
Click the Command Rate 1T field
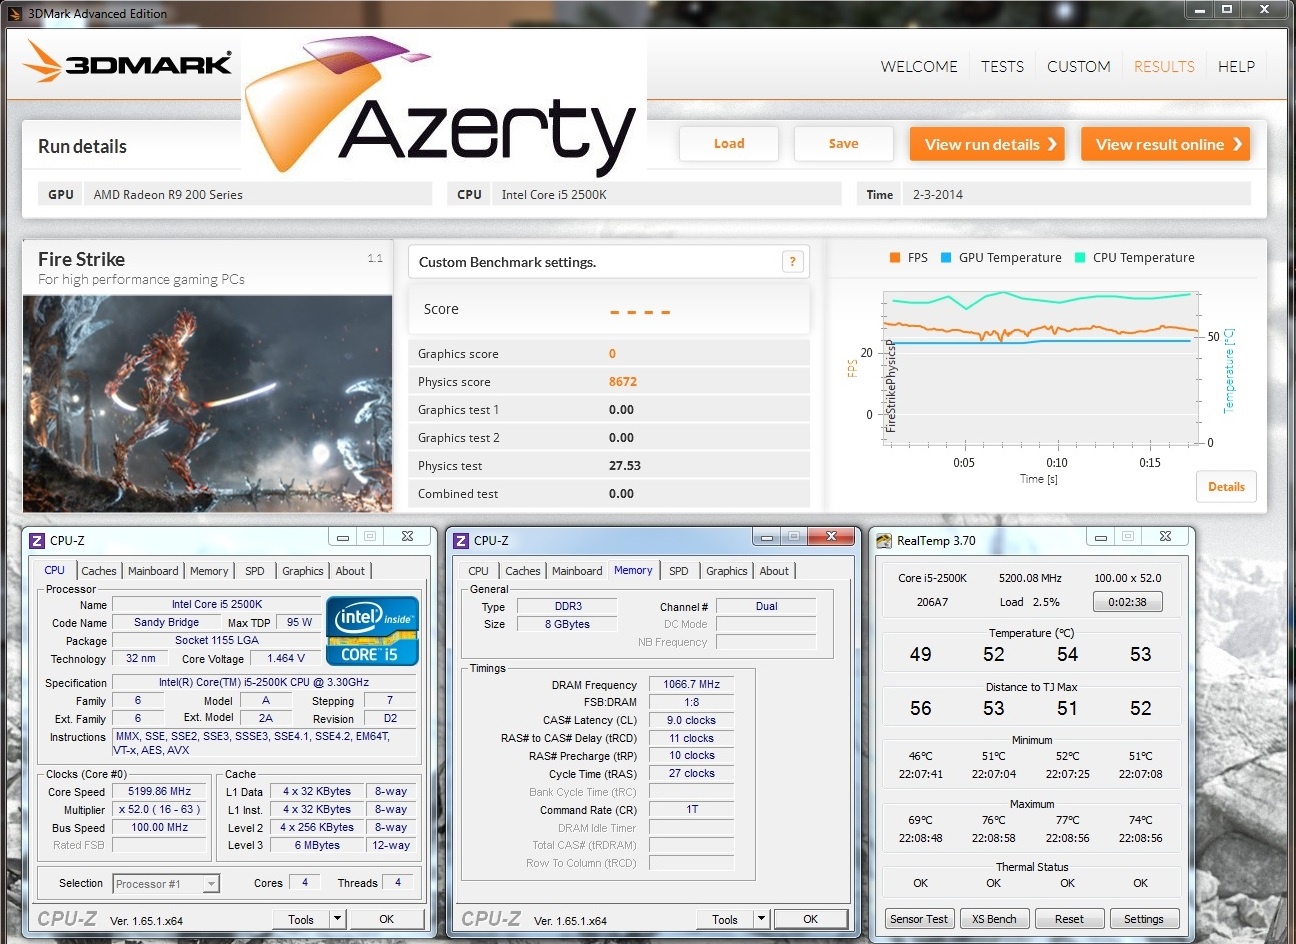click(x=691, y=809)
